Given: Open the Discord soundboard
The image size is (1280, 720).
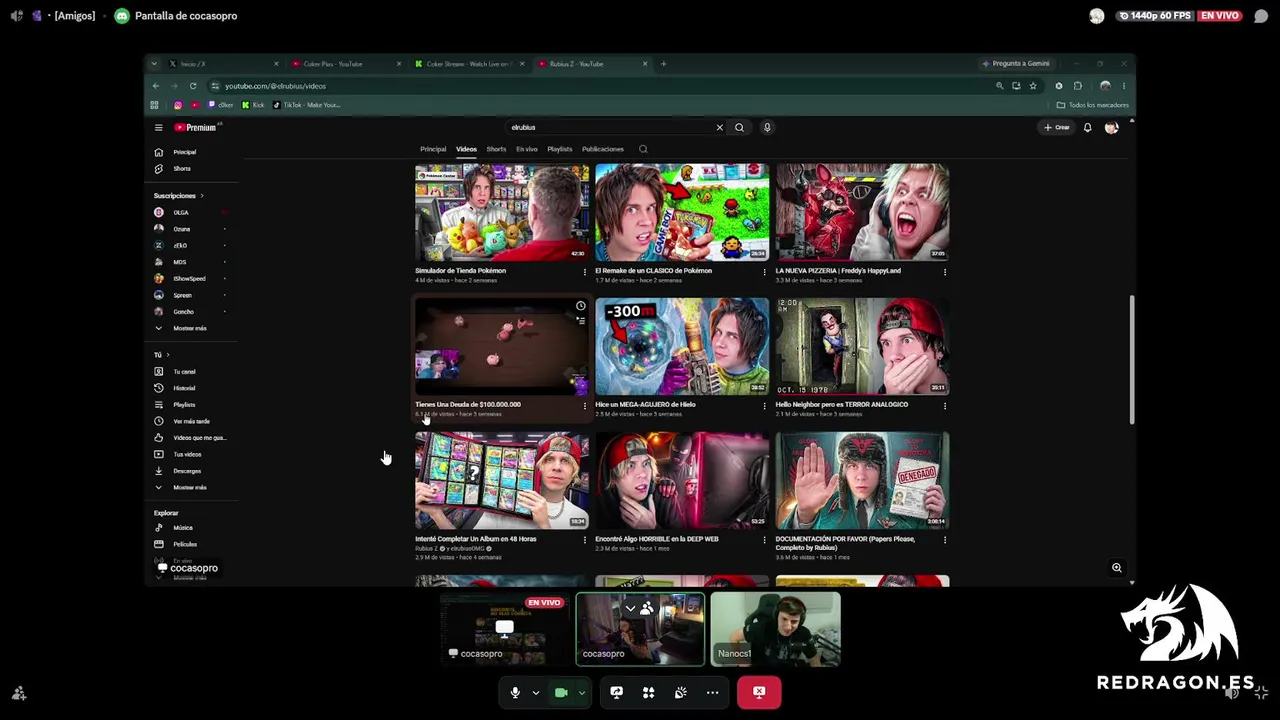Looking at the screenshot, I should click(680, 692).
